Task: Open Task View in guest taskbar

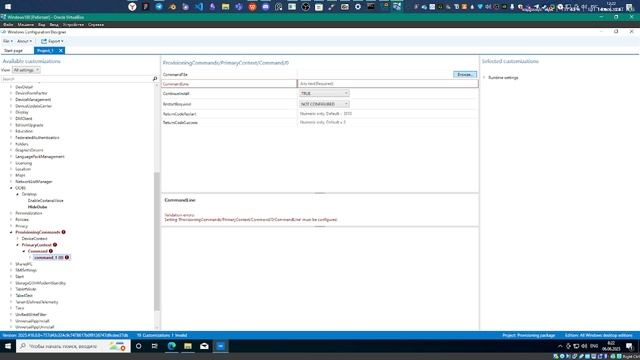Action: (x=155, y=346)
